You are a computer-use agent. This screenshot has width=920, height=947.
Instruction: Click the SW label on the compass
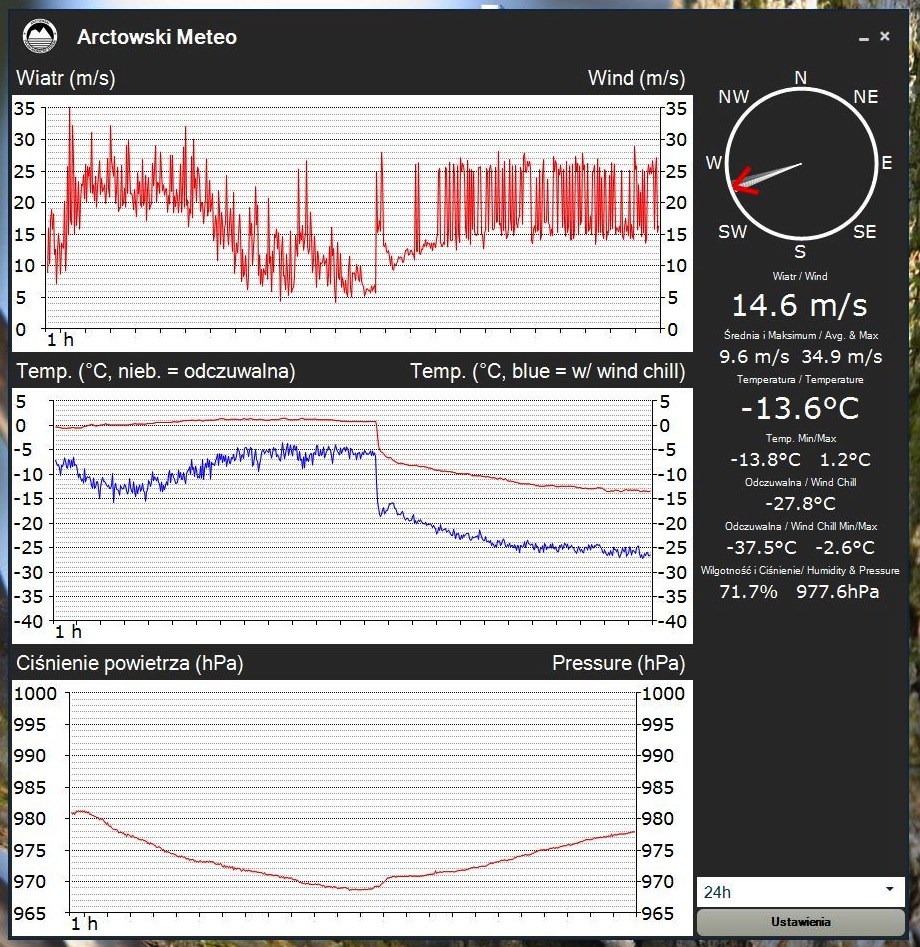pyautogui.click(x=733, y=232)
